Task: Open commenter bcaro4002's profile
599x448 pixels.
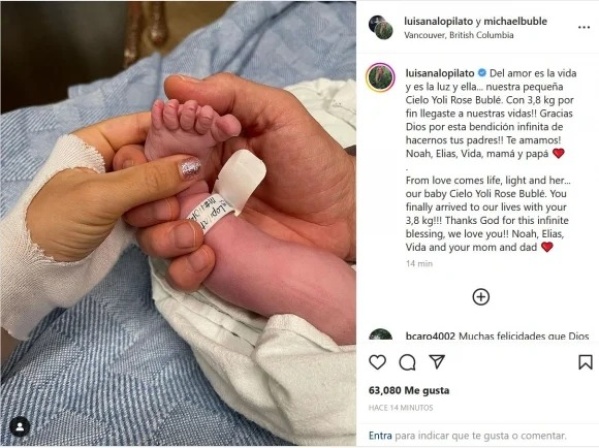Action: tap(430, 336)
